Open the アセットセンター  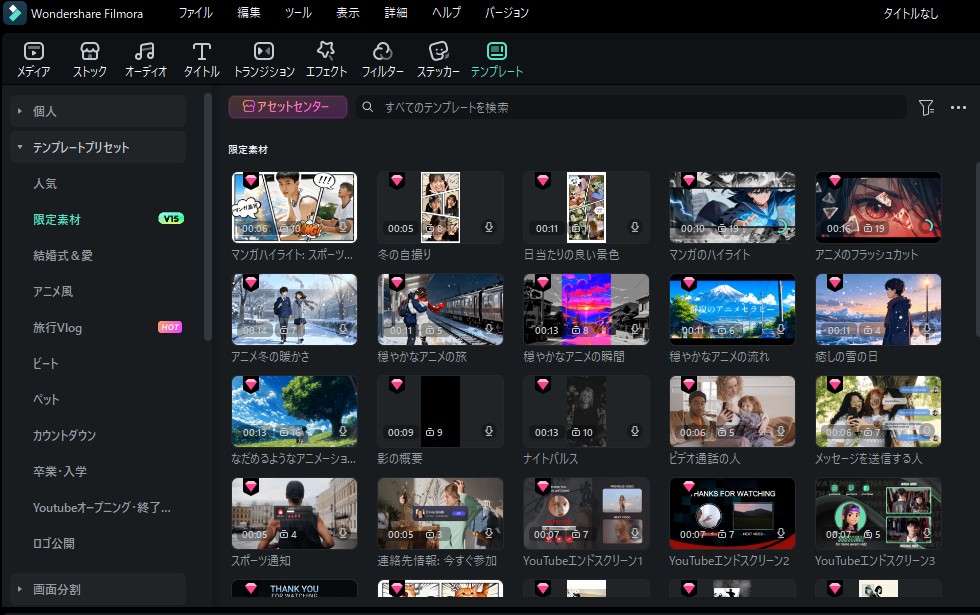tap(287, 107)
